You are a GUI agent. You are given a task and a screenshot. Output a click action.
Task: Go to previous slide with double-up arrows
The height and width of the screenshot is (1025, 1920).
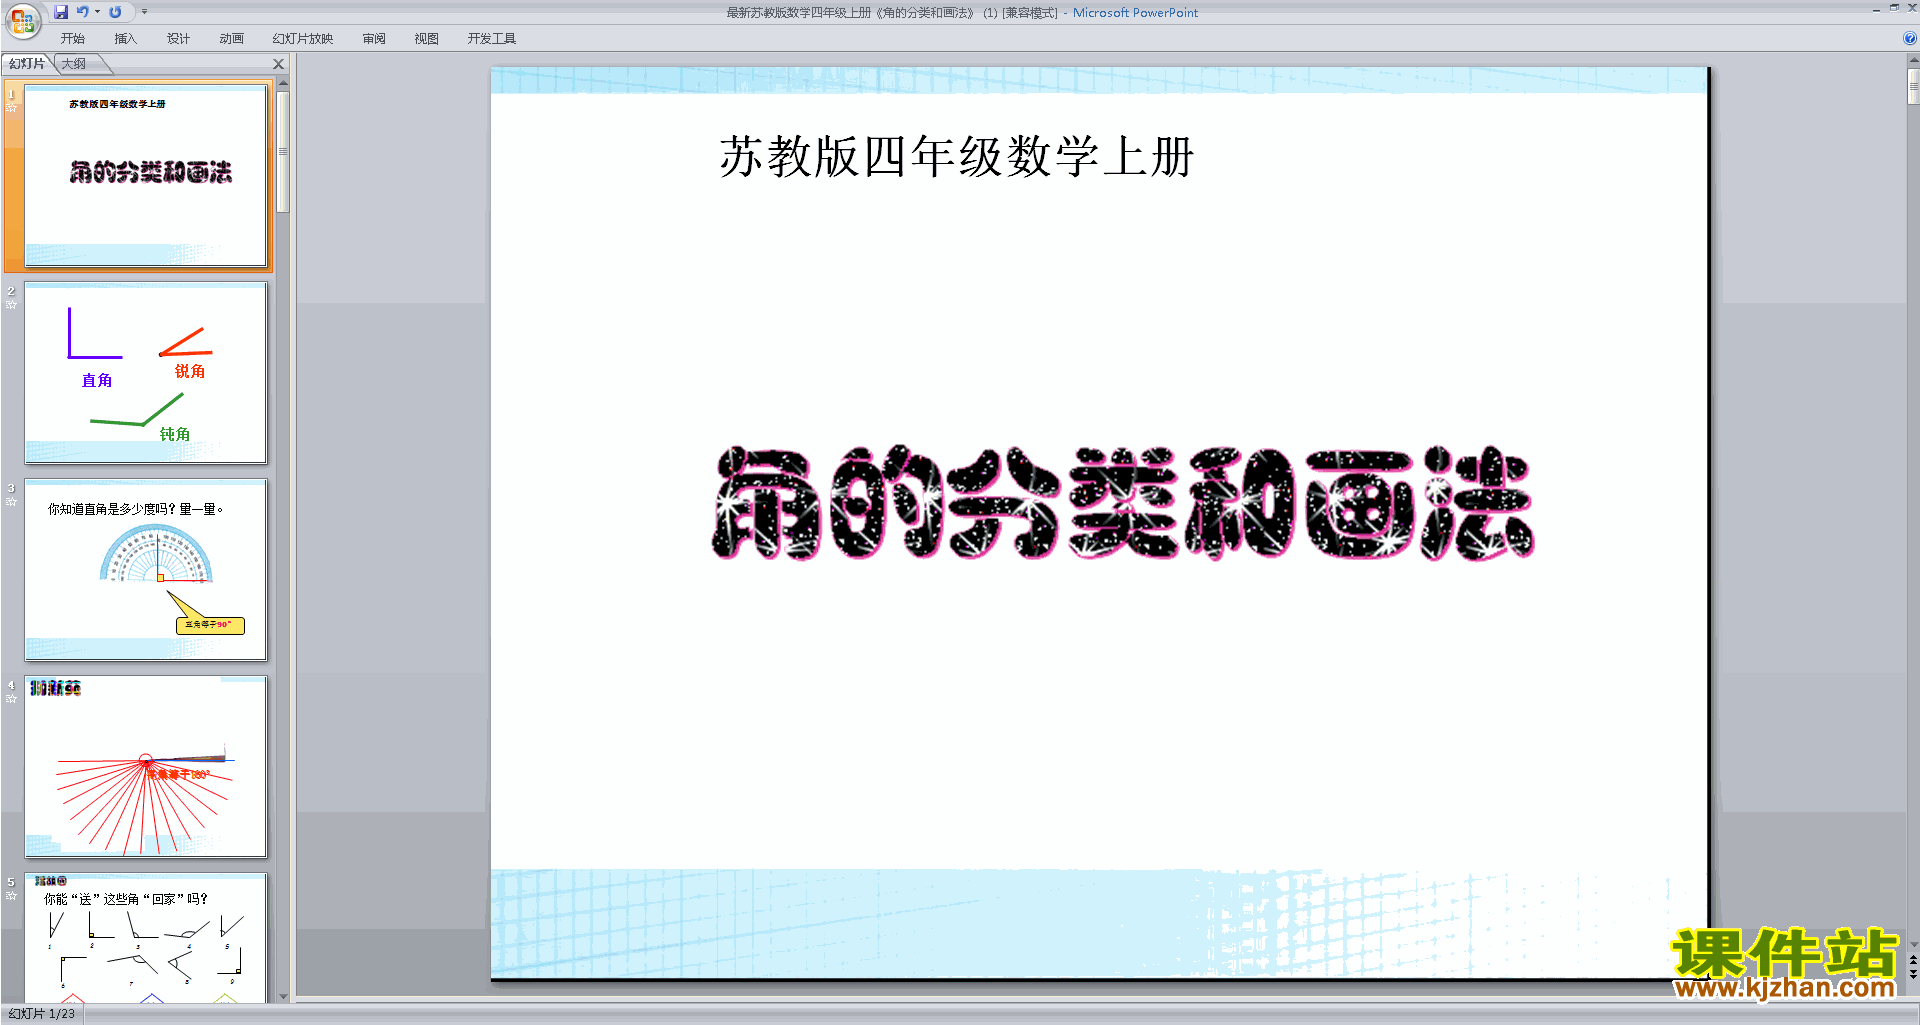pos(1913,960)
